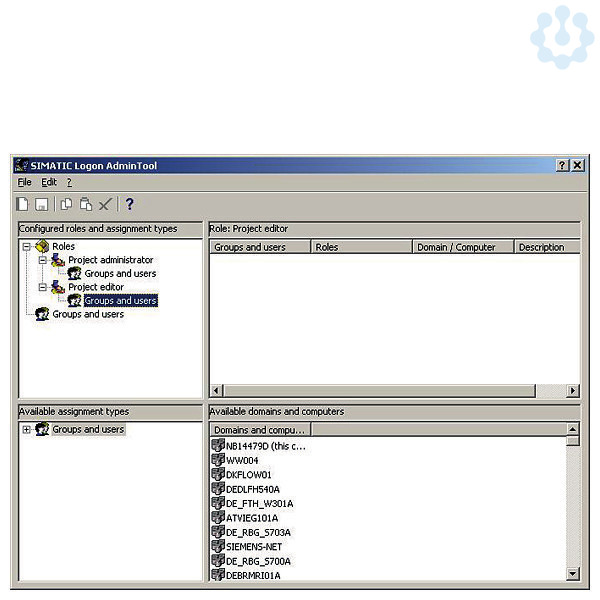Click the Delete X toolbar icon
Viewport: 600px width, 600px height.
(105, 204)
